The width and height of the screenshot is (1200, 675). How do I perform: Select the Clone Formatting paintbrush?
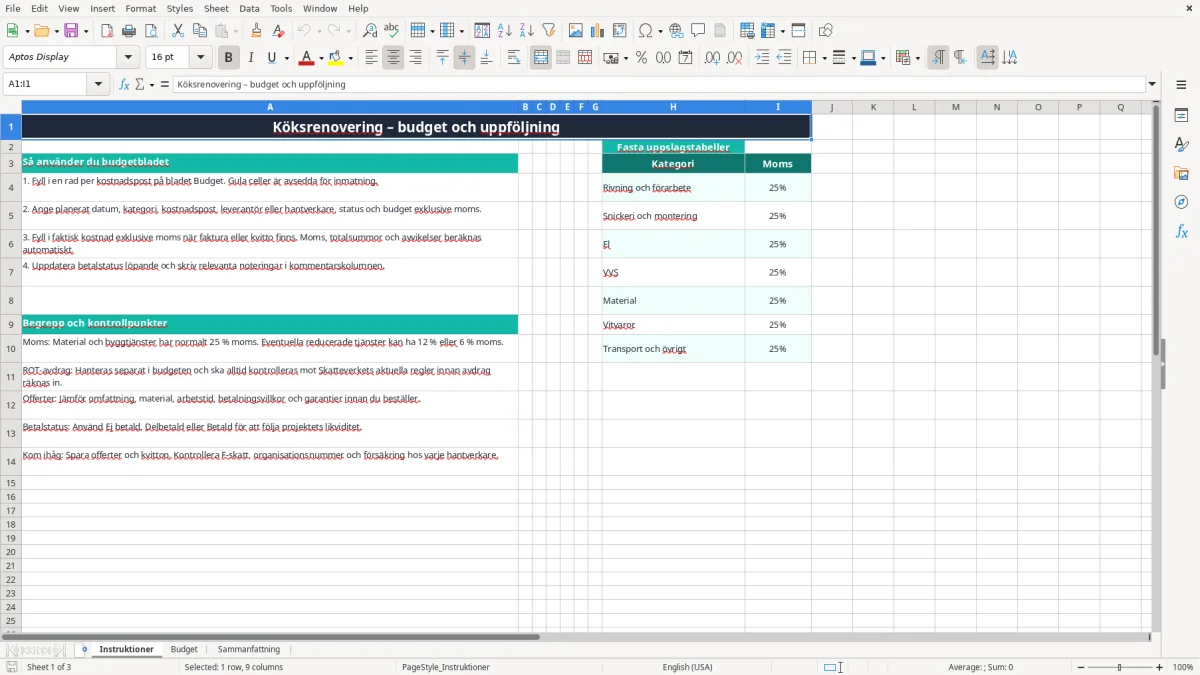point(257,31)
